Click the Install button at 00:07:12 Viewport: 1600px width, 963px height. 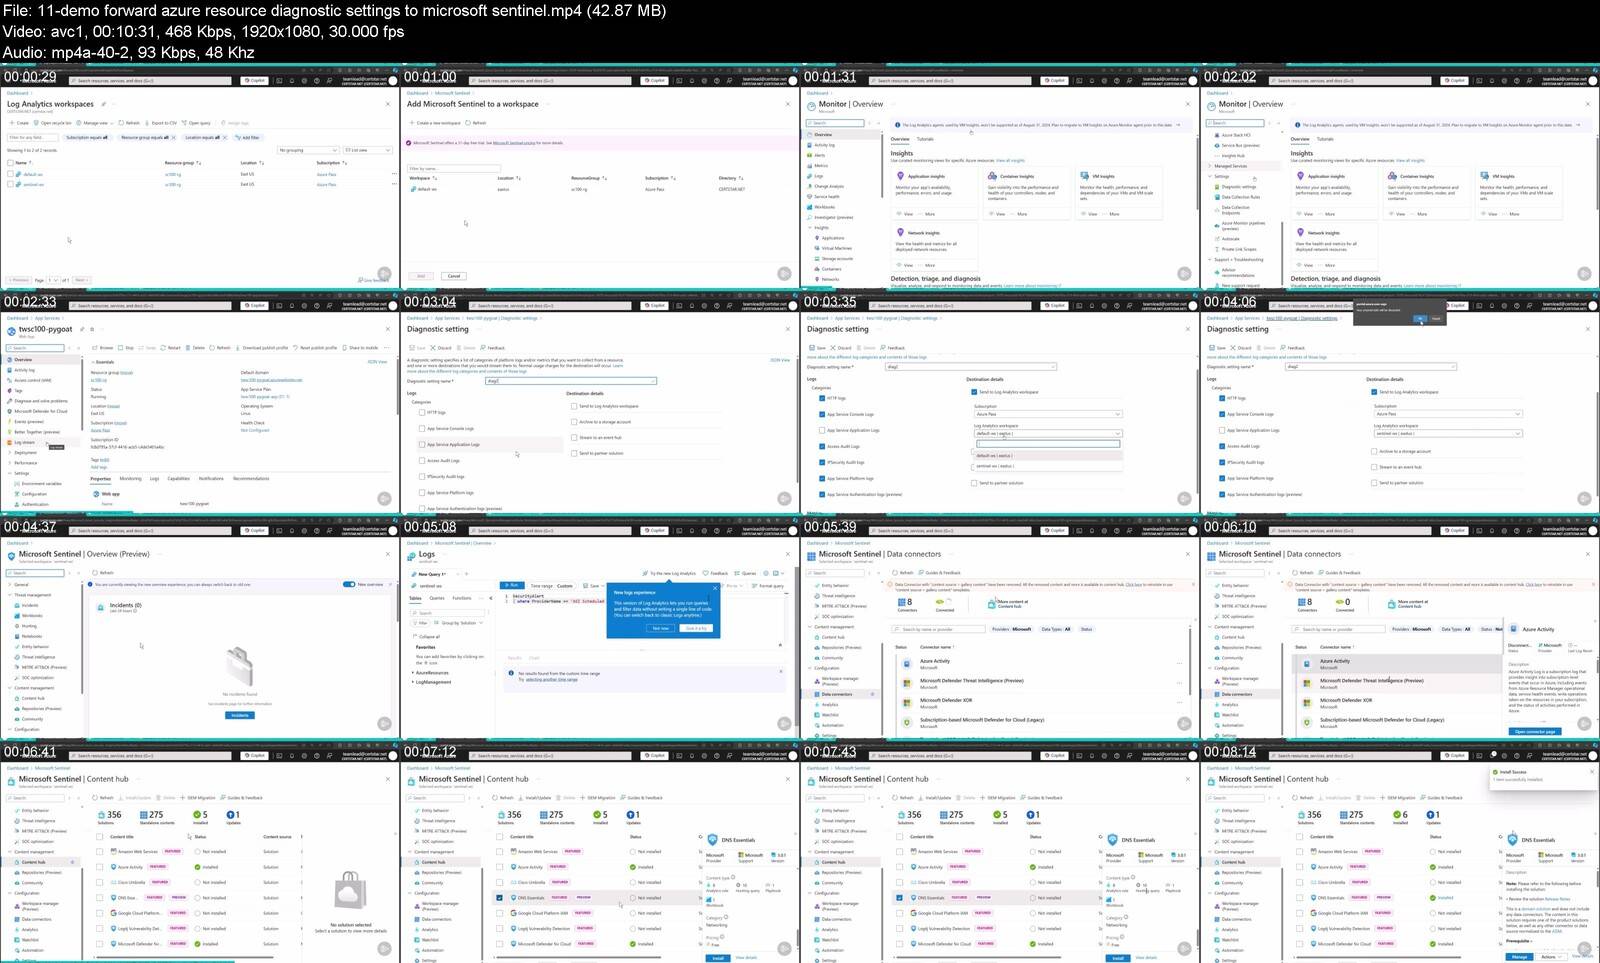718,958
